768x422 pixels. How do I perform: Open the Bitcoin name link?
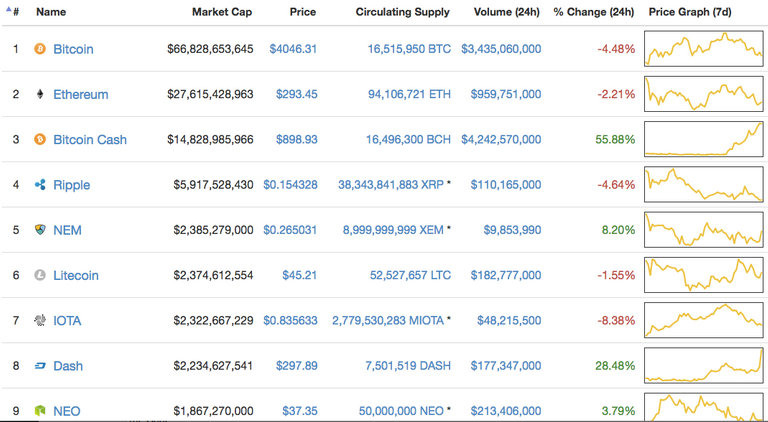[73, 49]
